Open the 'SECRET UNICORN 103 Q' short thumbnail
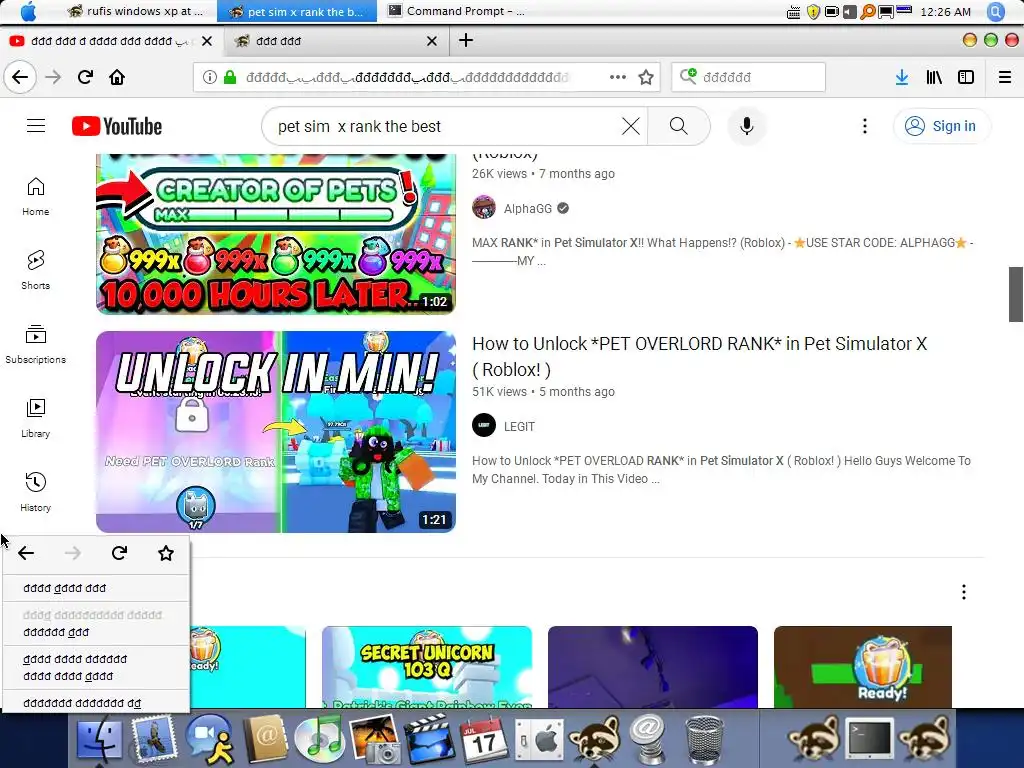The width and height of the screenshot is (1024, 768). (x=426, y=667)
